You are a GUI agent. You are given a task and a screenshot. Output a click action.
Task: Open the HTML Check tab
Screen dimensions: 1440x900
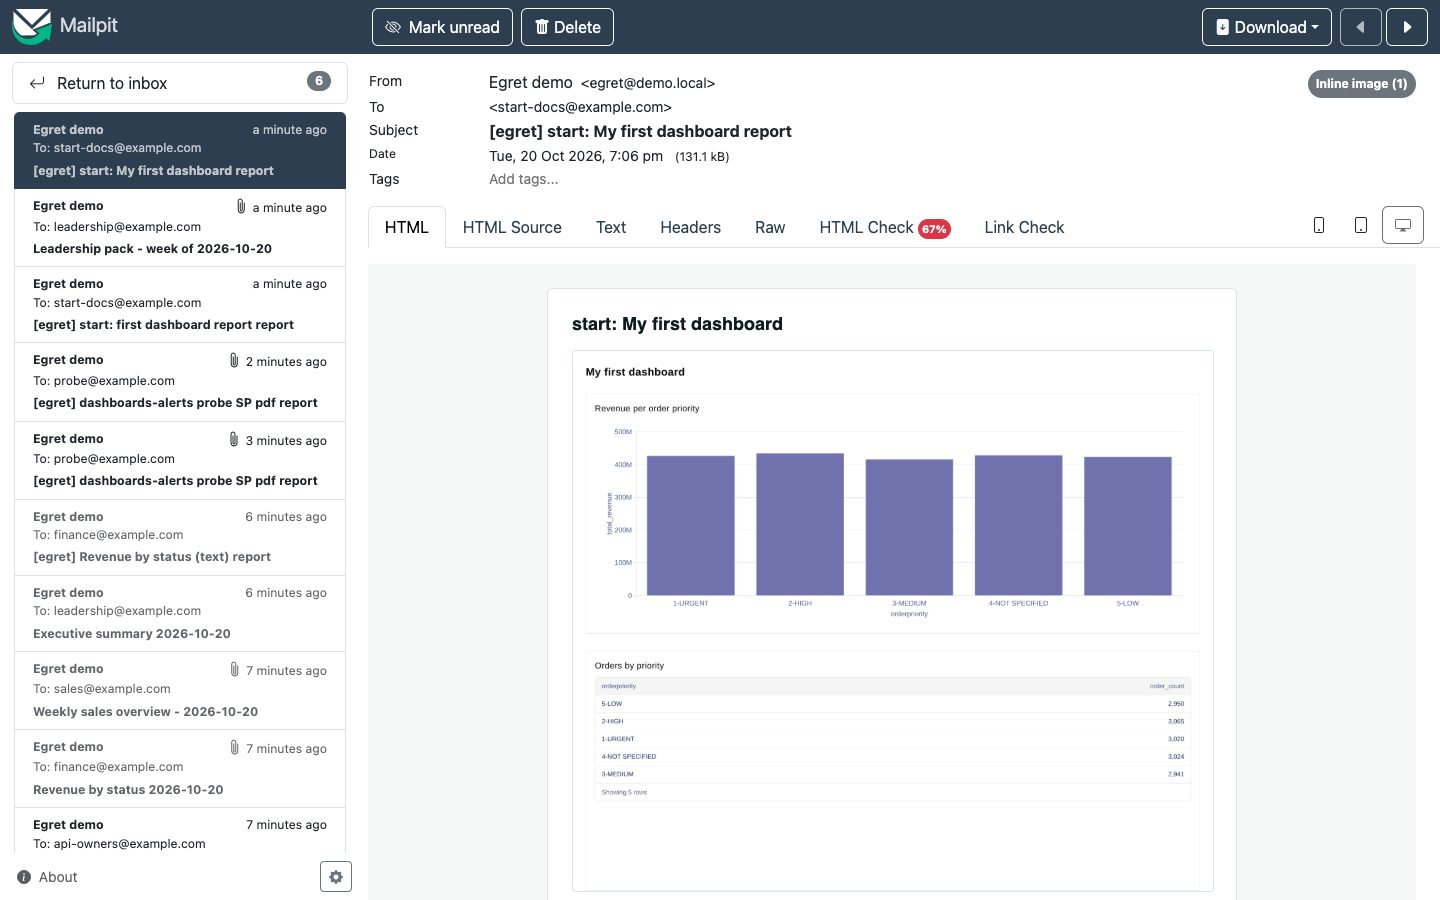point(885,227)
